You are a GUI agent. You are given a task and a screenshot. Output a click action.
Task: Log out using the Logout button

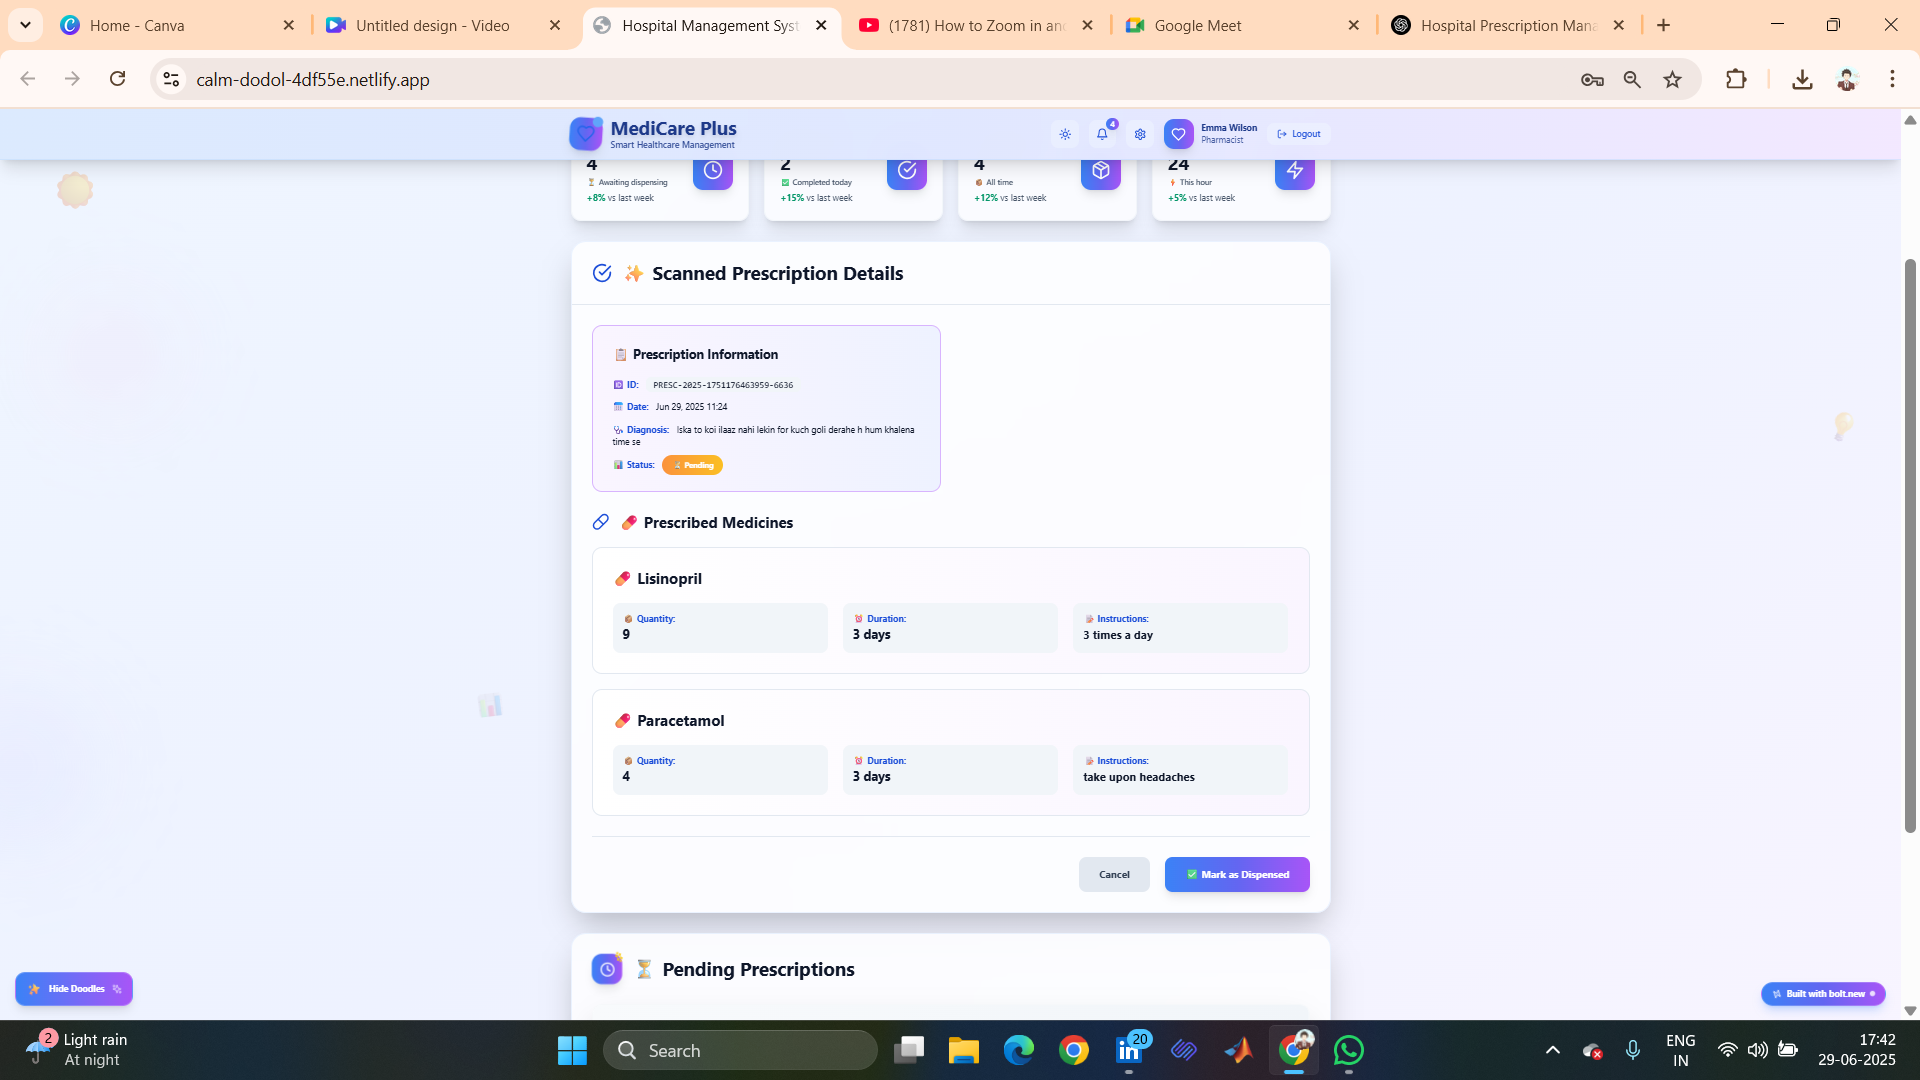point(1299,134)
